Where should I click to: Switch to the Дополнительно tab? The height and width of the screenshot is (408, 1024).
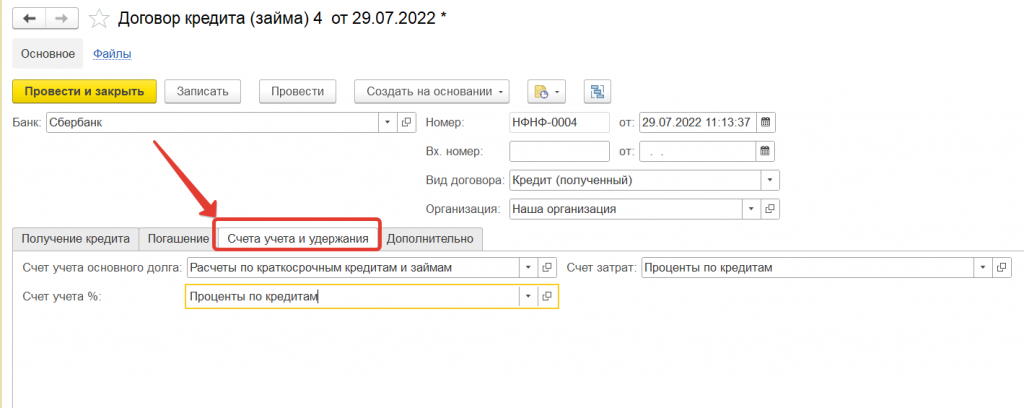pos(432,239)
